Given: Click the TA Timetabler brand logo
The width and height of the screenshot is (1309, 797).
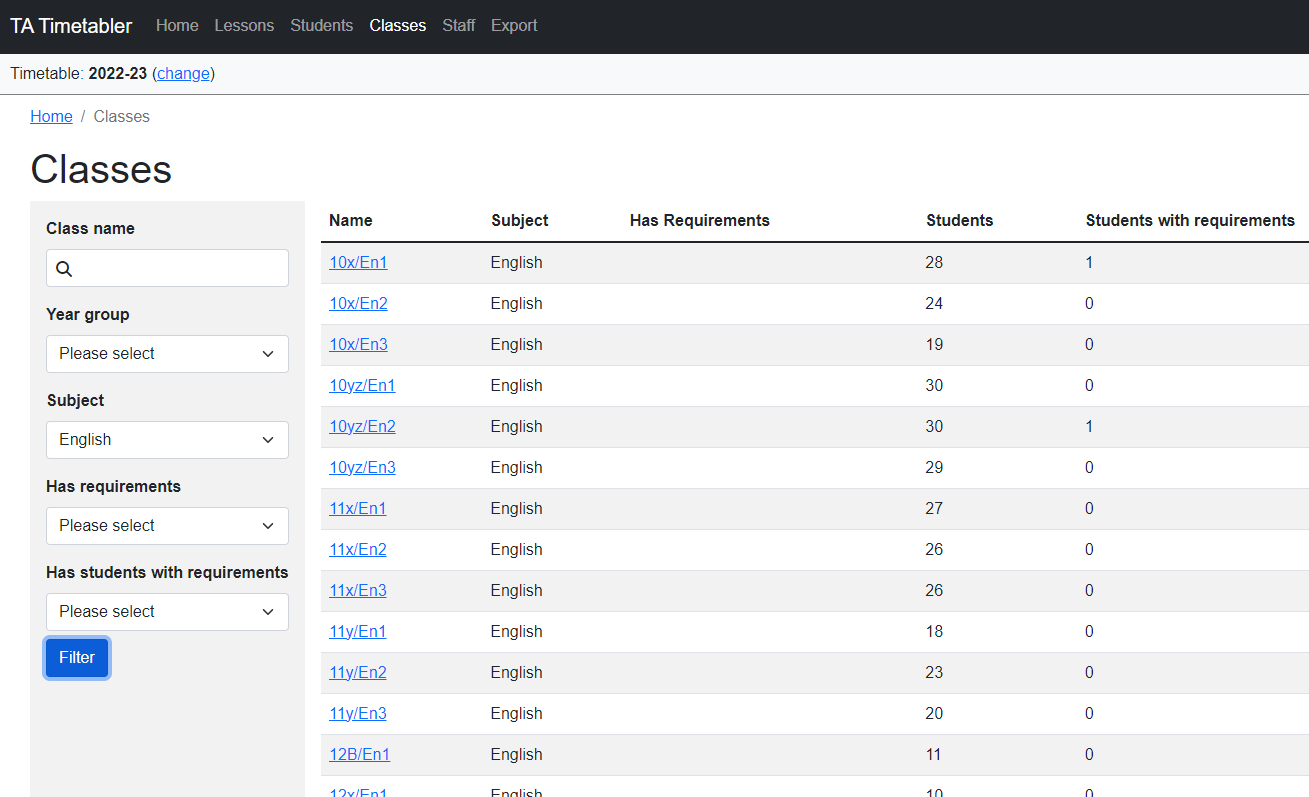Looking at the screenshot, I should [x=71, y=26].
